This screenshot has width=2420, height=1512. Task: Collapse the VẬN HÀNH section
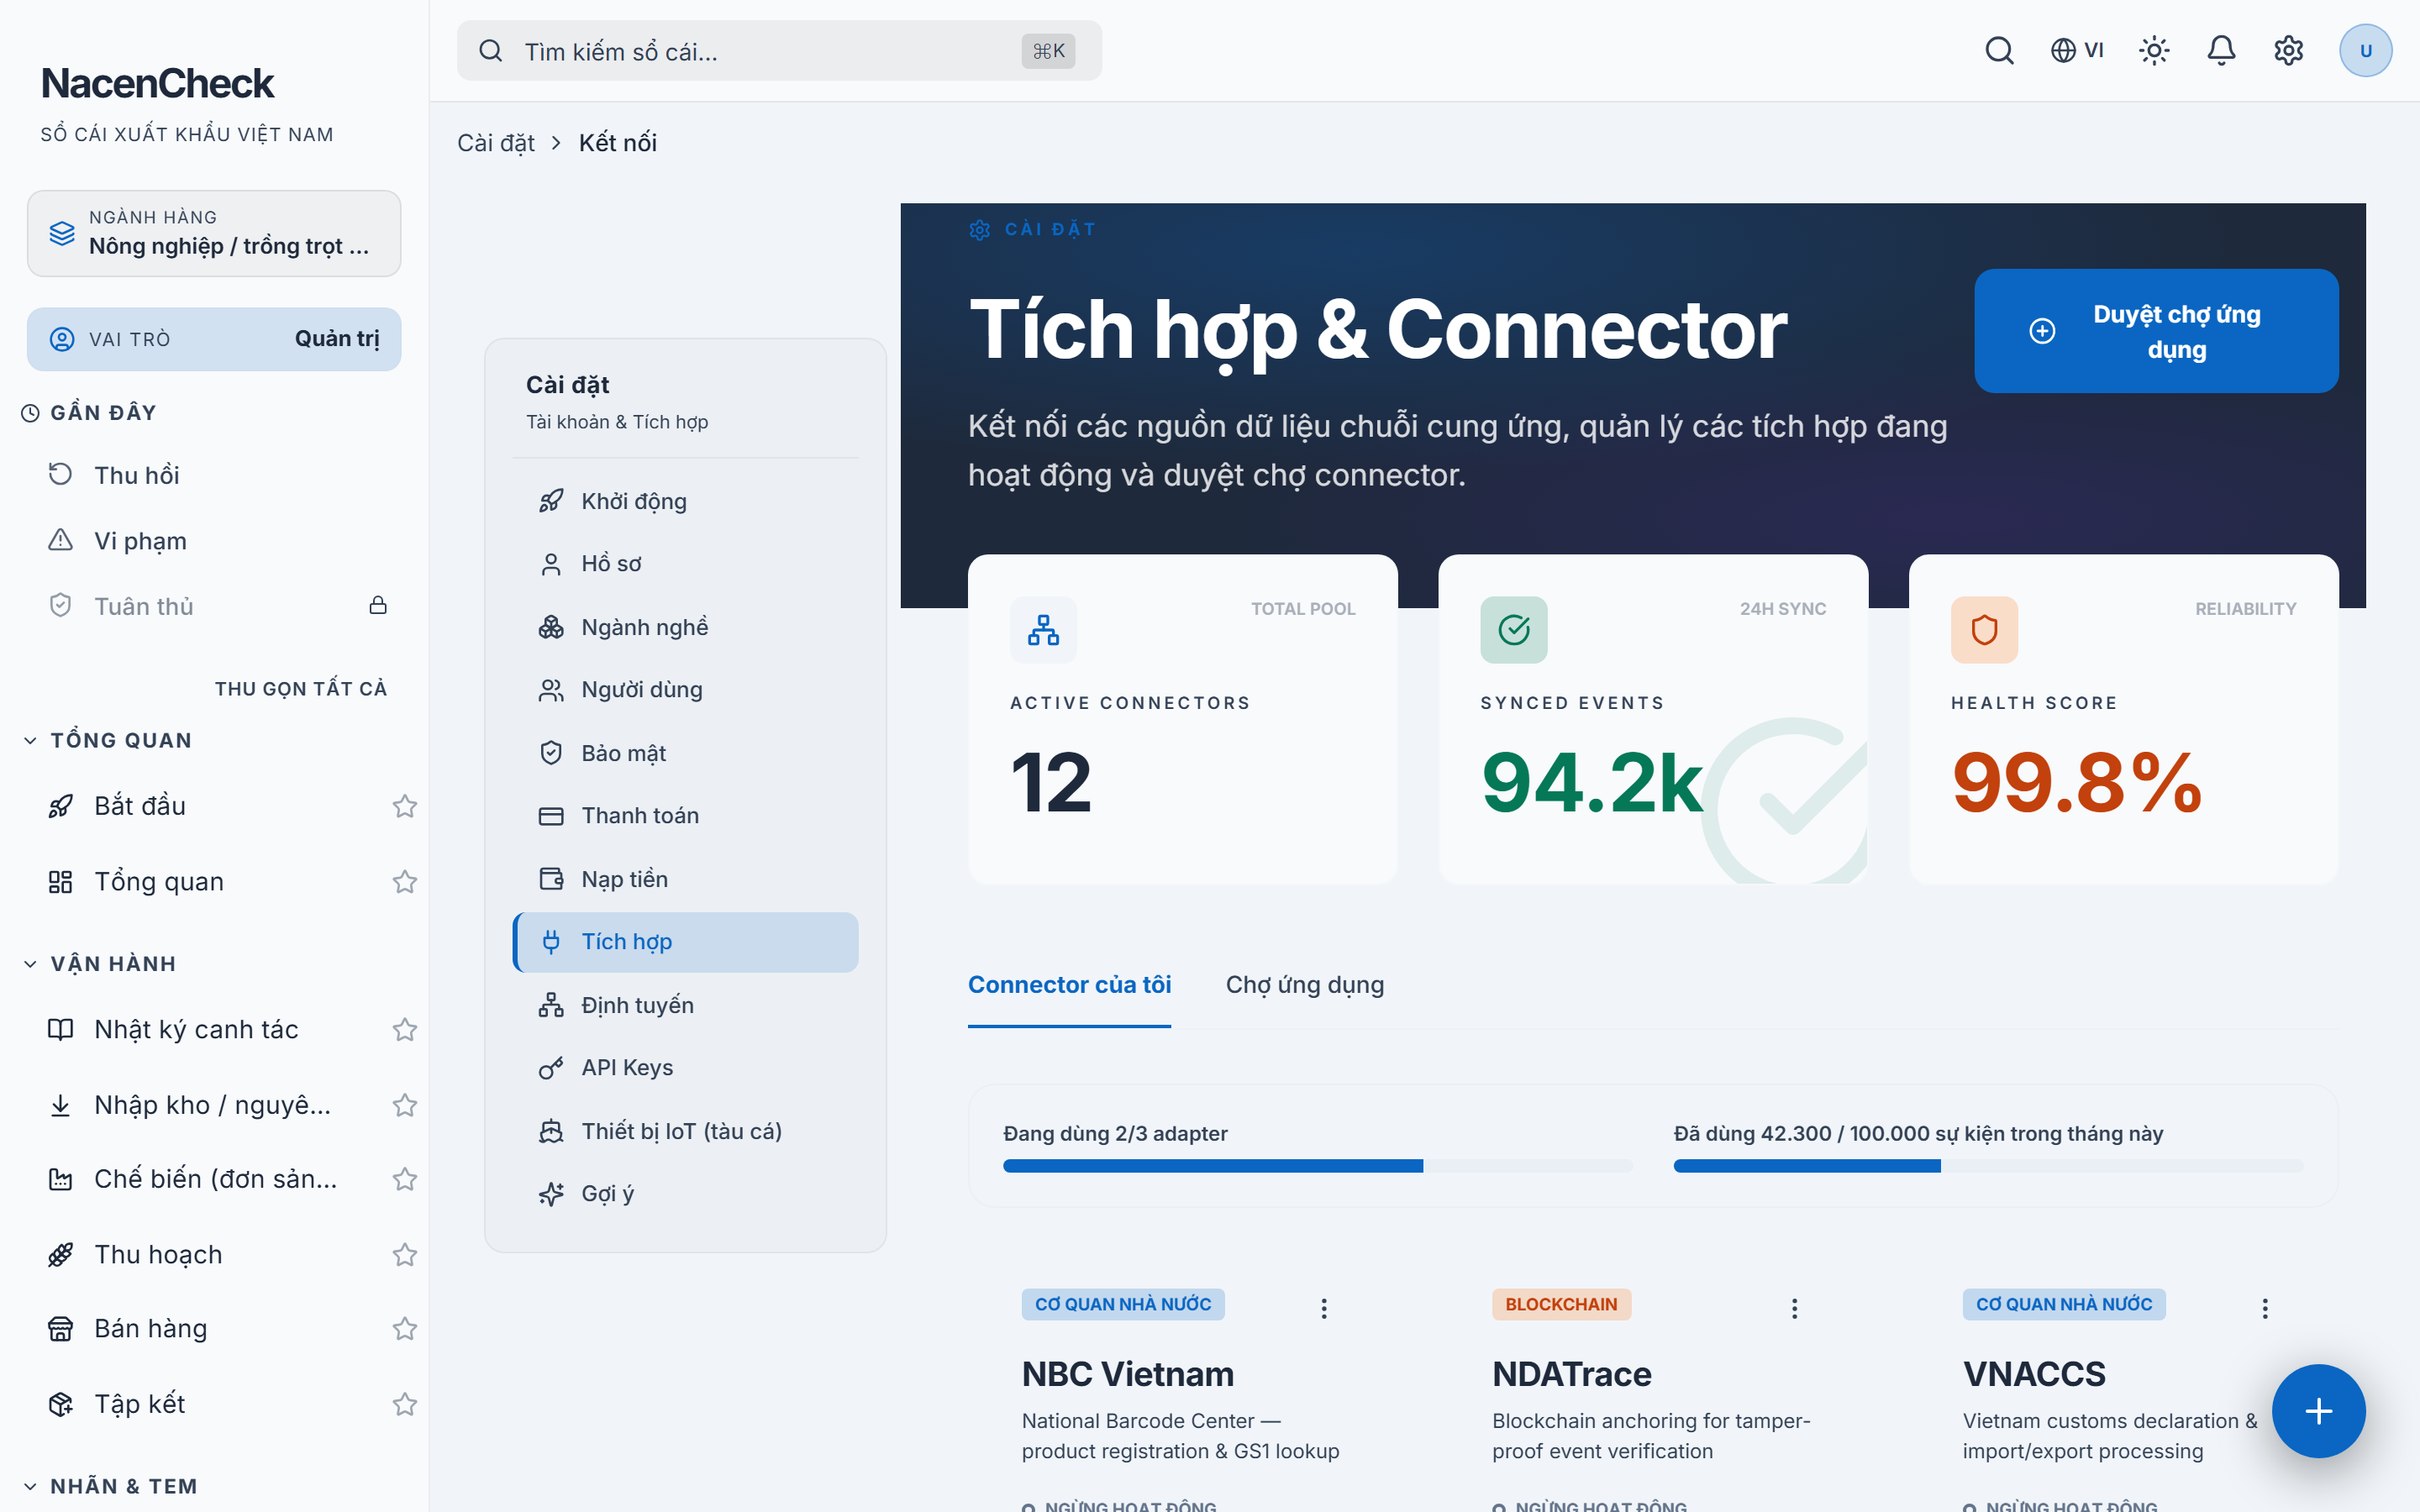coord(100,964)
